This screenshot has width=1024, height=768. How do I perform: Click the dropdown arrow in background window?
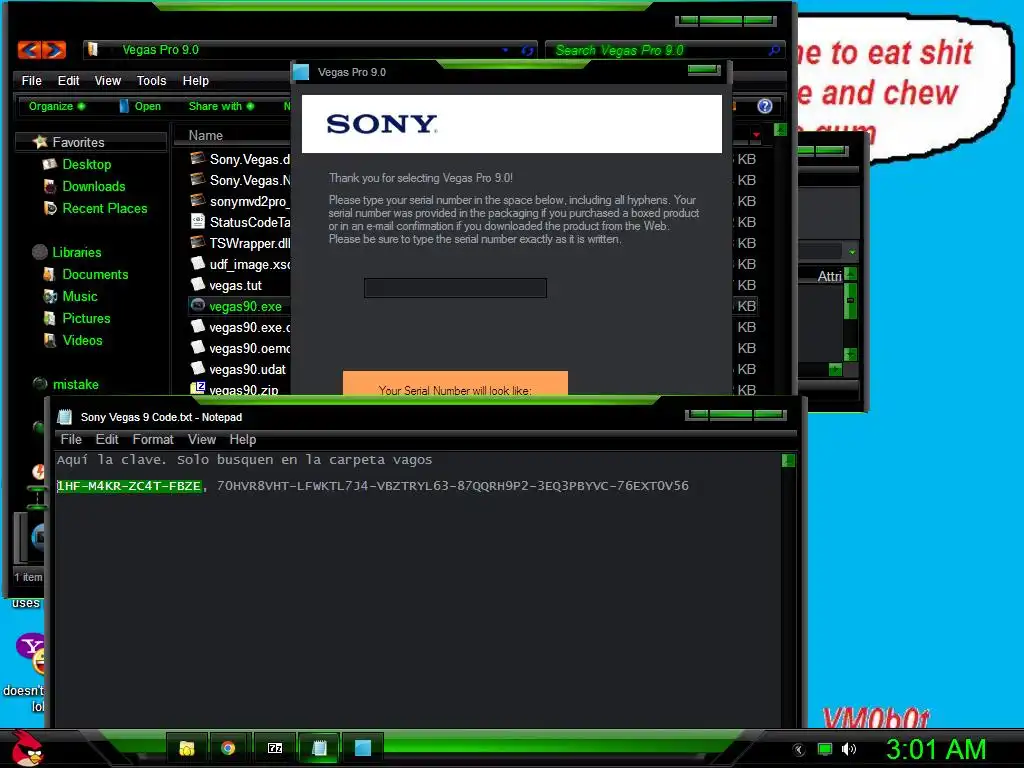[x=852, y=252]
